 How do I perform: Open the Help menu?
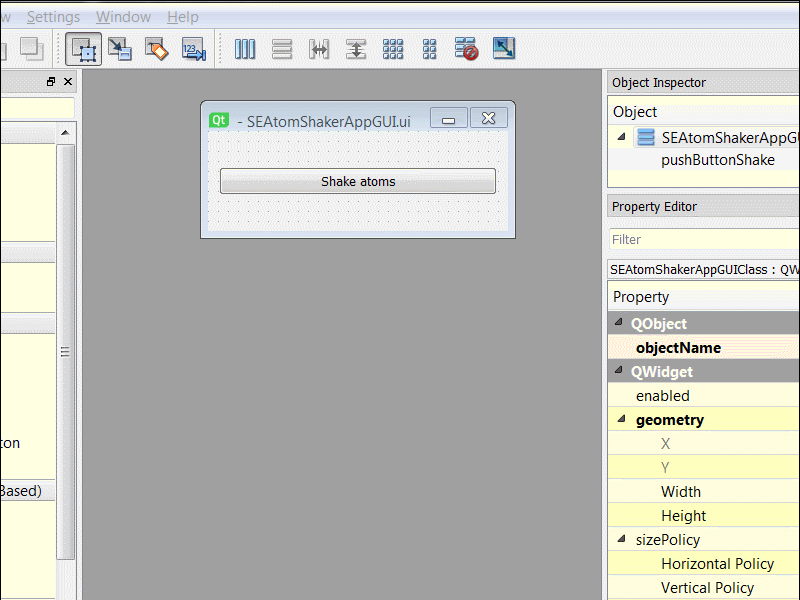(x=182, y=17)
